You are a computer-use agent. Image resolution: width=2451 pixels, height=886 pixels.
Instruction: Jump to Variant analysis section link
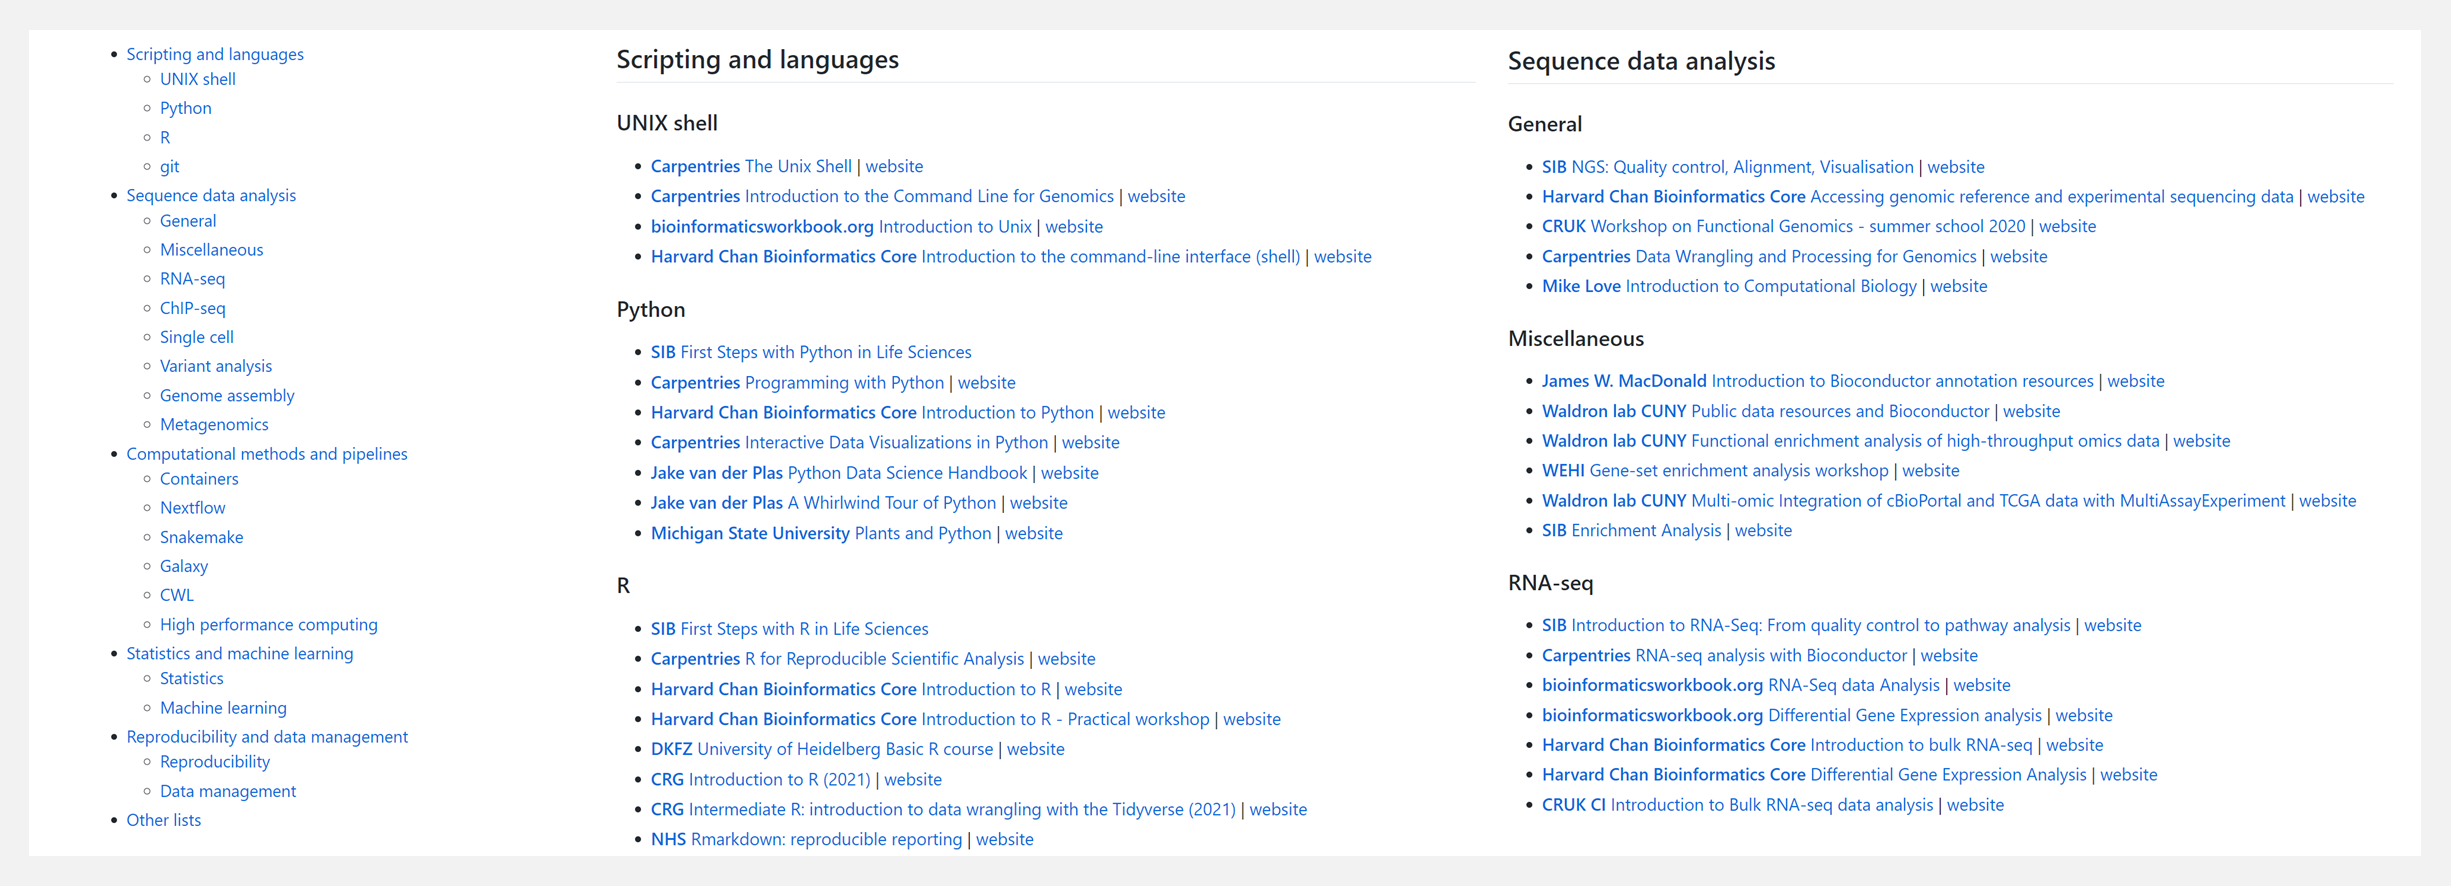click(x=216, y=366)
